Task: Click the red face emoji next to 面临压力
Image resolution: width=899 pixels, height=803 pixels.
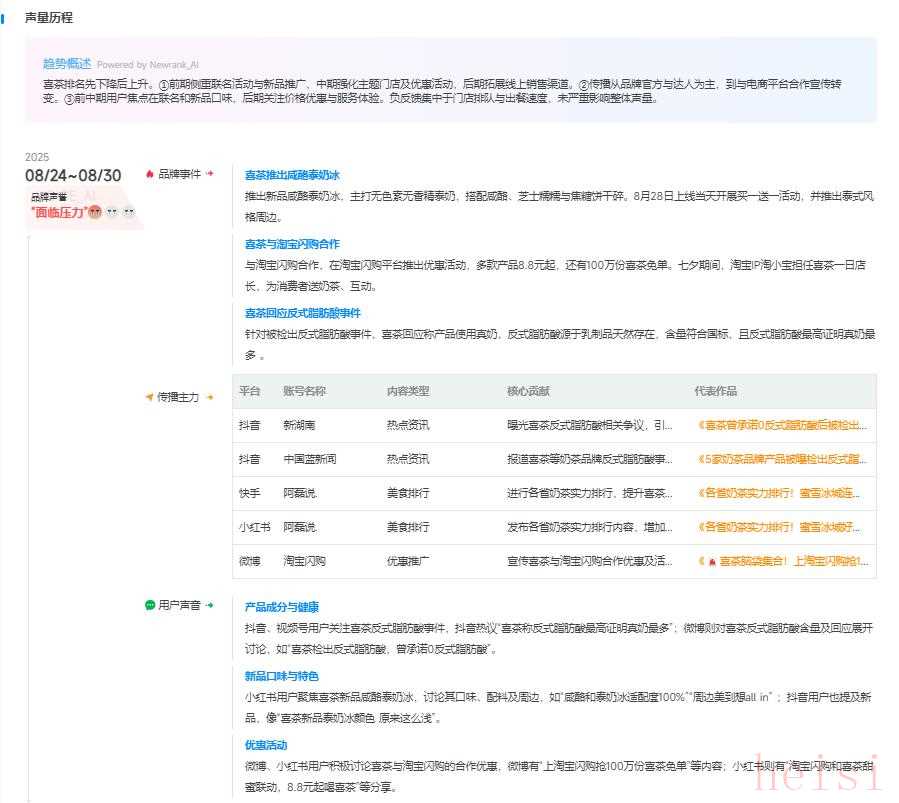Action: (95, 212)
